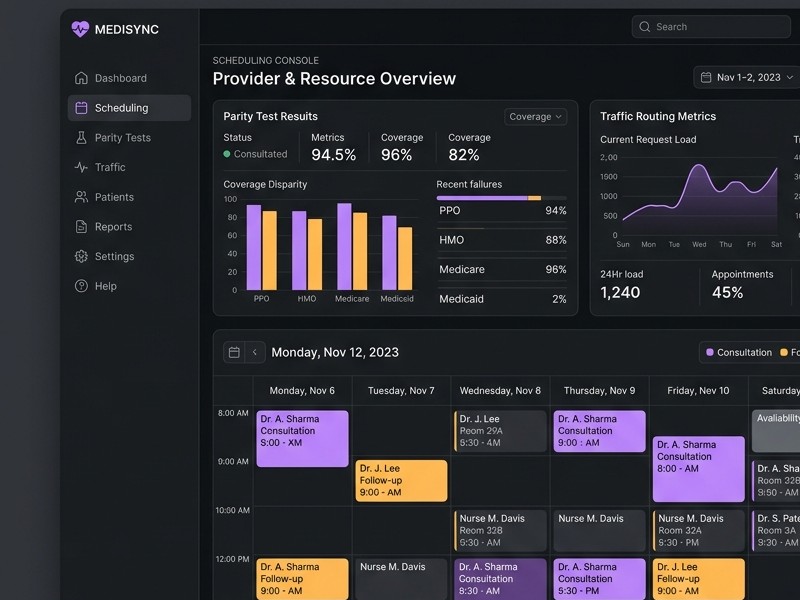
Task: Open Saturday Availability block
Action: coord(776,431)
